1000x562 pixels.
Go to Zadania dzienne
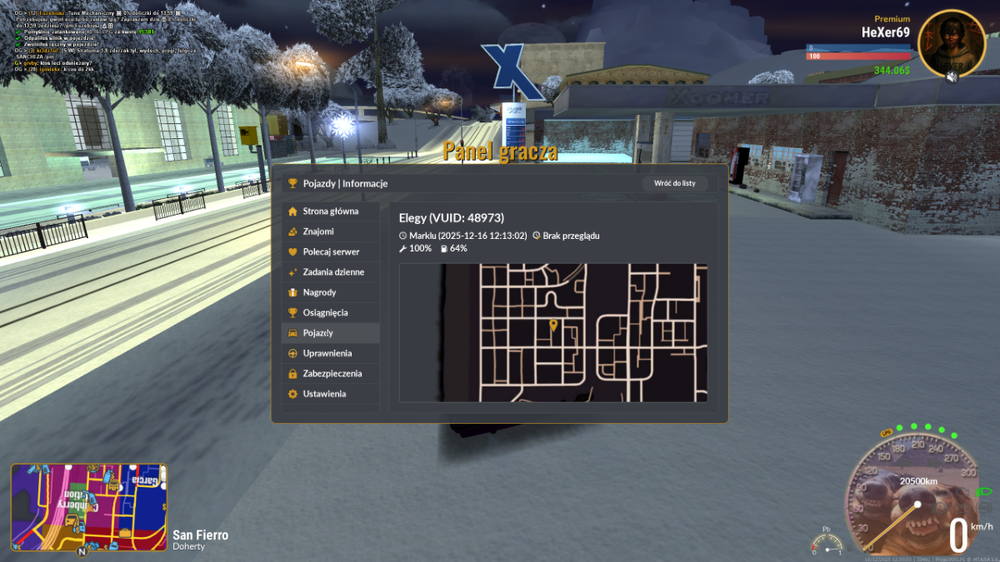coord(330,272)
